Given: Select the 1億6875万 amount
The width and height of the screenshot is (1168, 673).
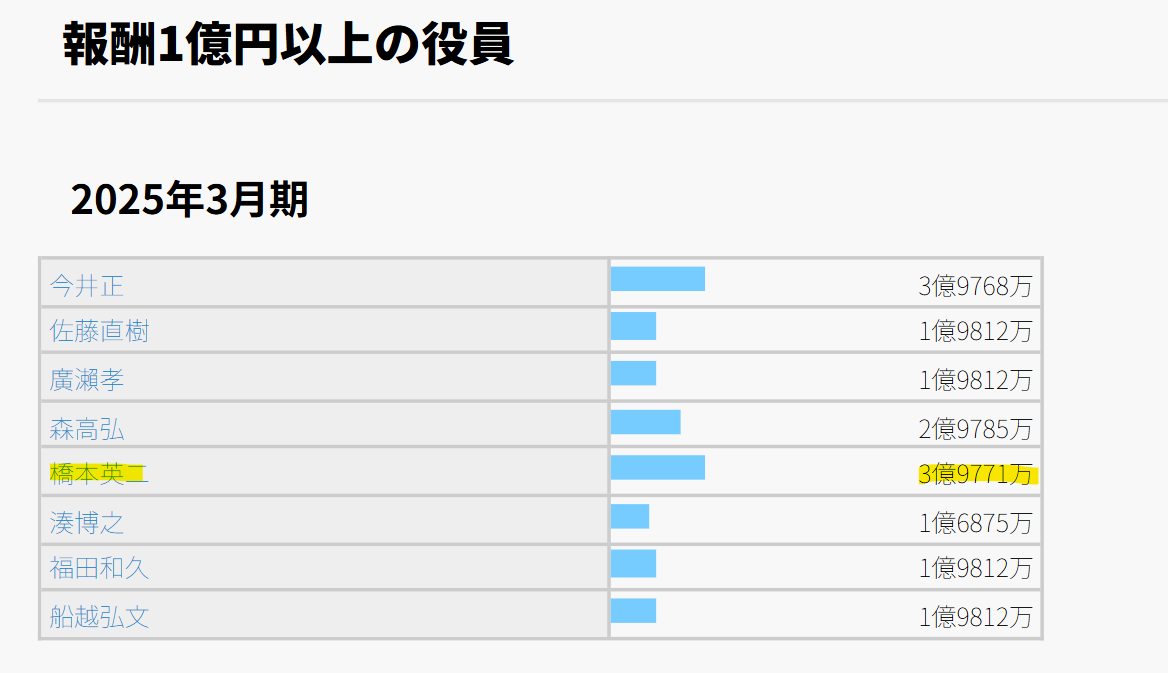Looking at the screenshot, I should pos(975,523).
